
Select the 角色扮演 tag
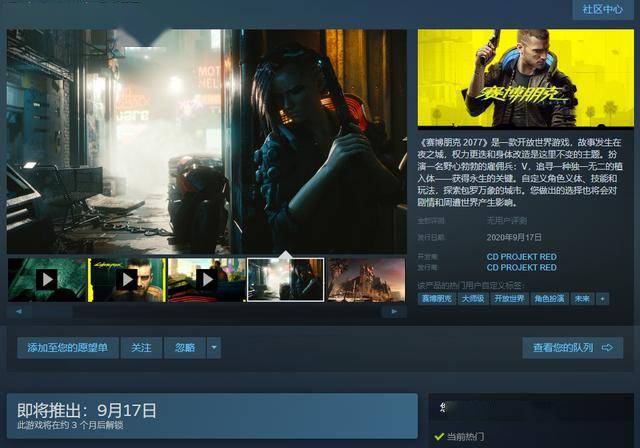(x=549, y=299)
